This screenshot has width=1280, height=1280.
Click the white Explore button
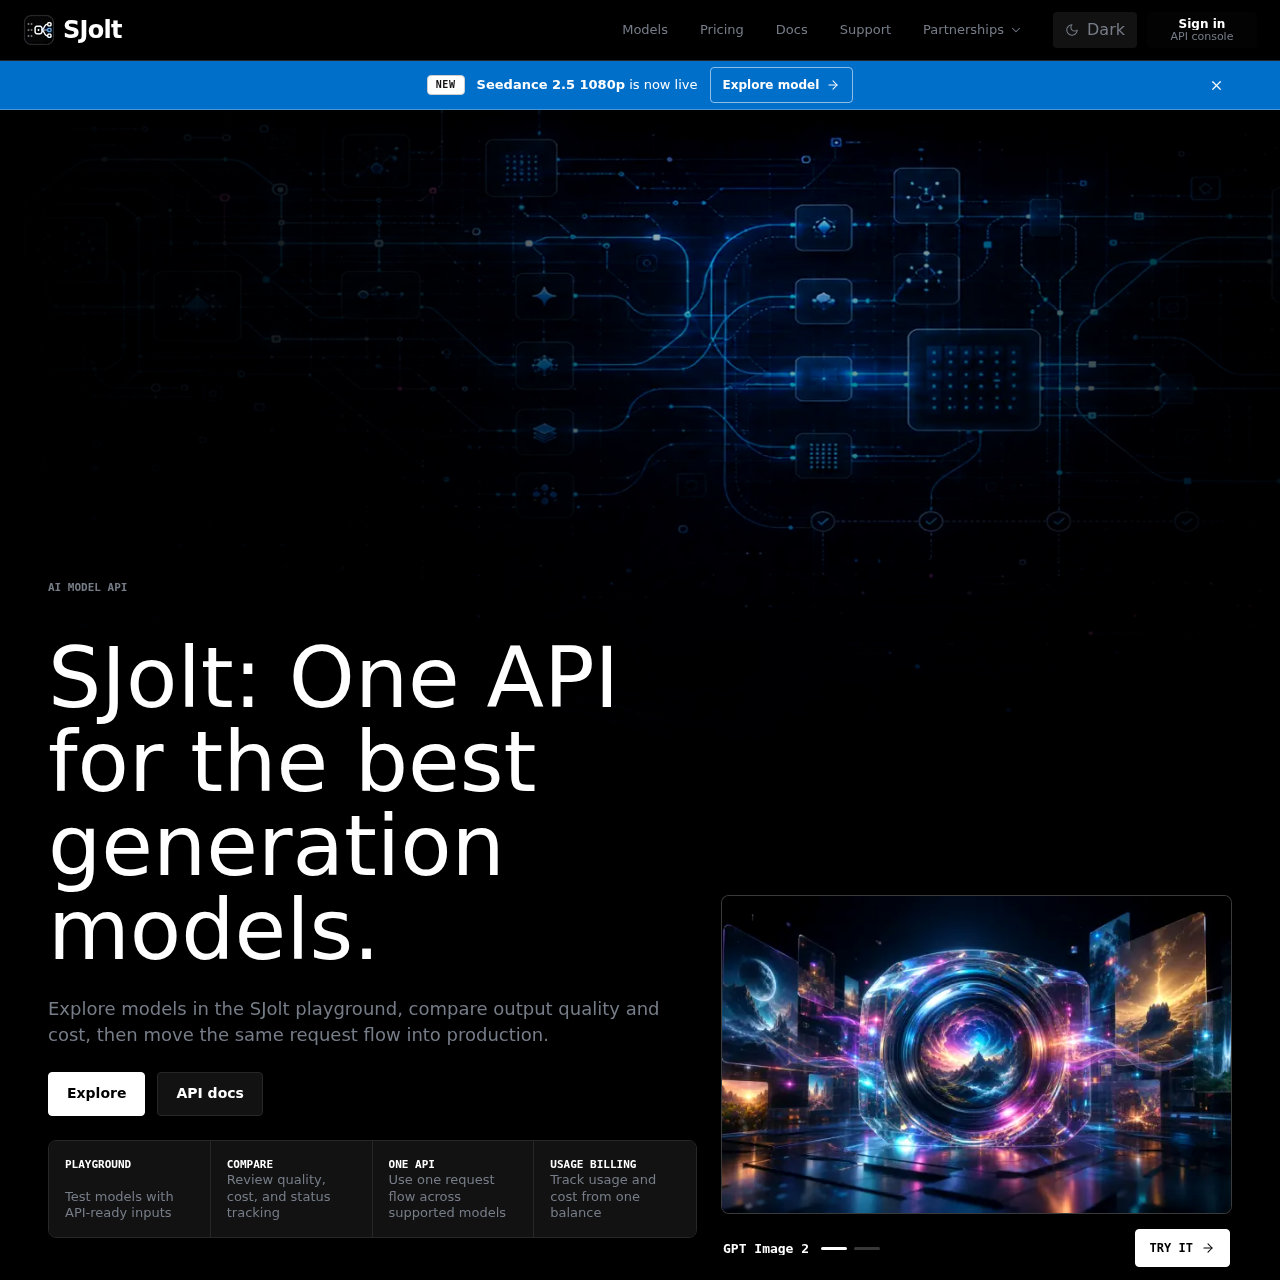[96, 1094]
